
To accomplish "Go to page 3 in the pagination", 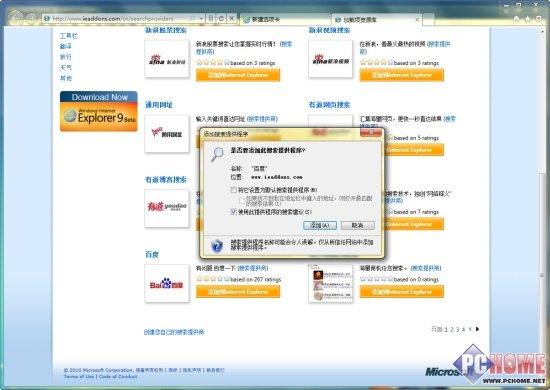I will pyautogui.click(x=457, y=329).
